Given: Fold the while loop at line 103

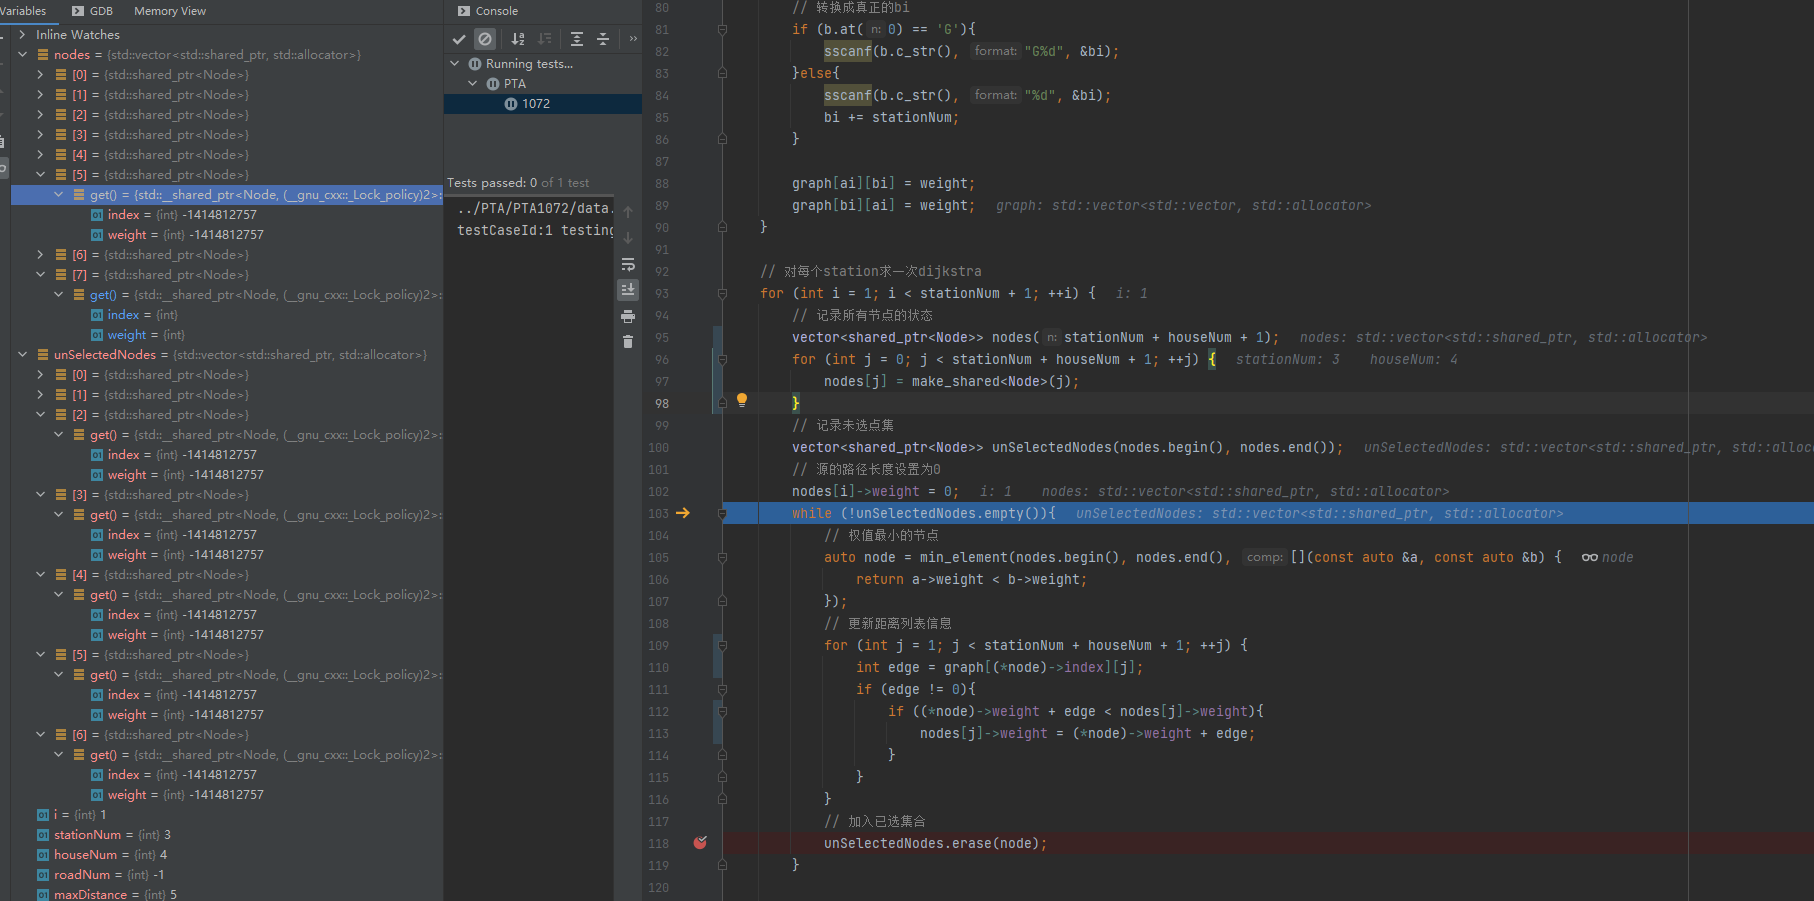Looking at the screenshot, I should 722,513.
